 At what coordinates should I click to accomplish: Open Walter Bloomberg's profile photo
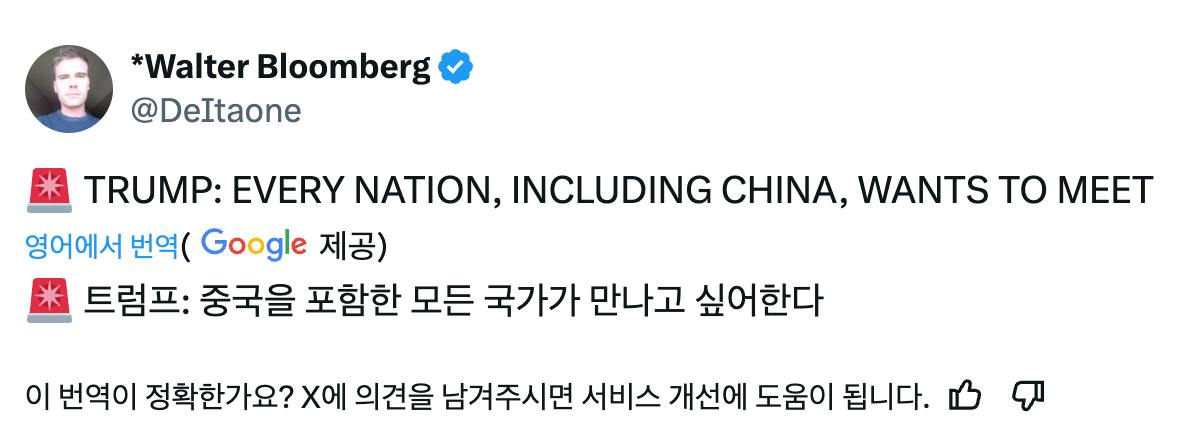(69, 89)
